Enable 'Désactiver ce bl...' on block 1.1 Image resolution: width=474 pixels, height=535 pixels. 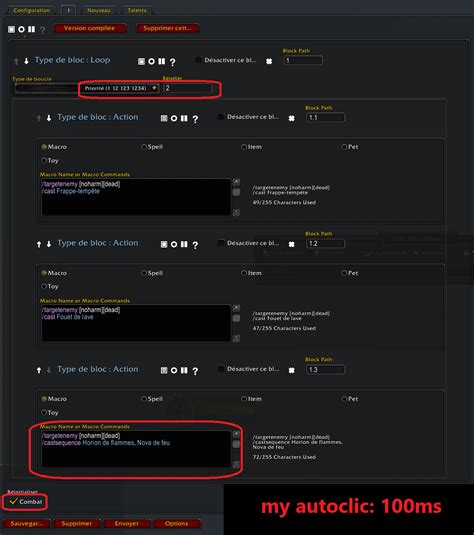click(x=221, y=117)
